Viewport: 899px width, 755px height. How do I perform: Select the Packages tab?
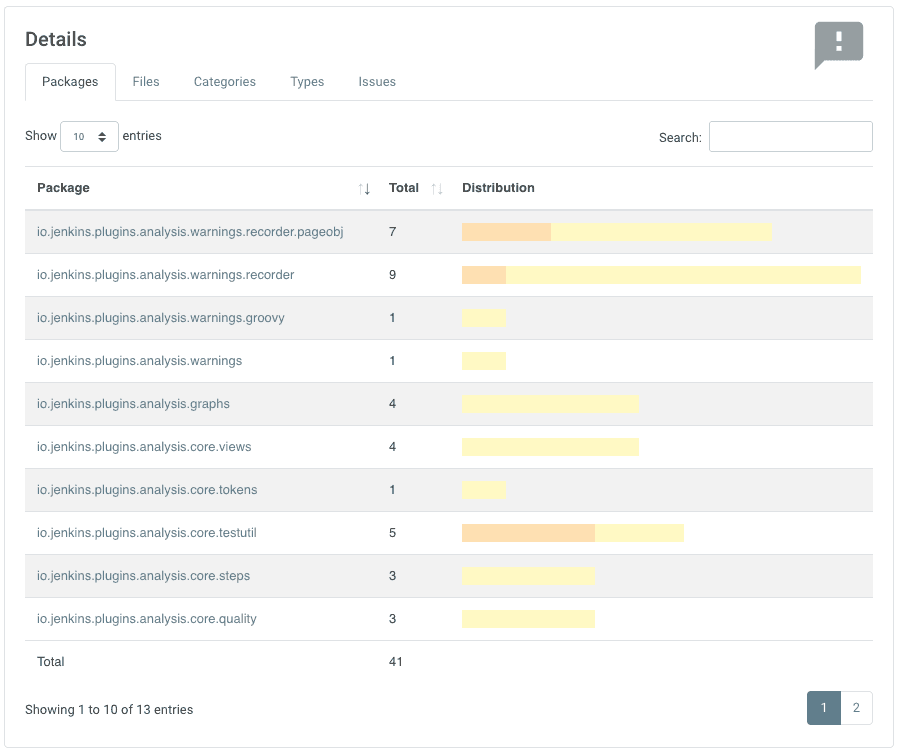(x=70, y=81)
